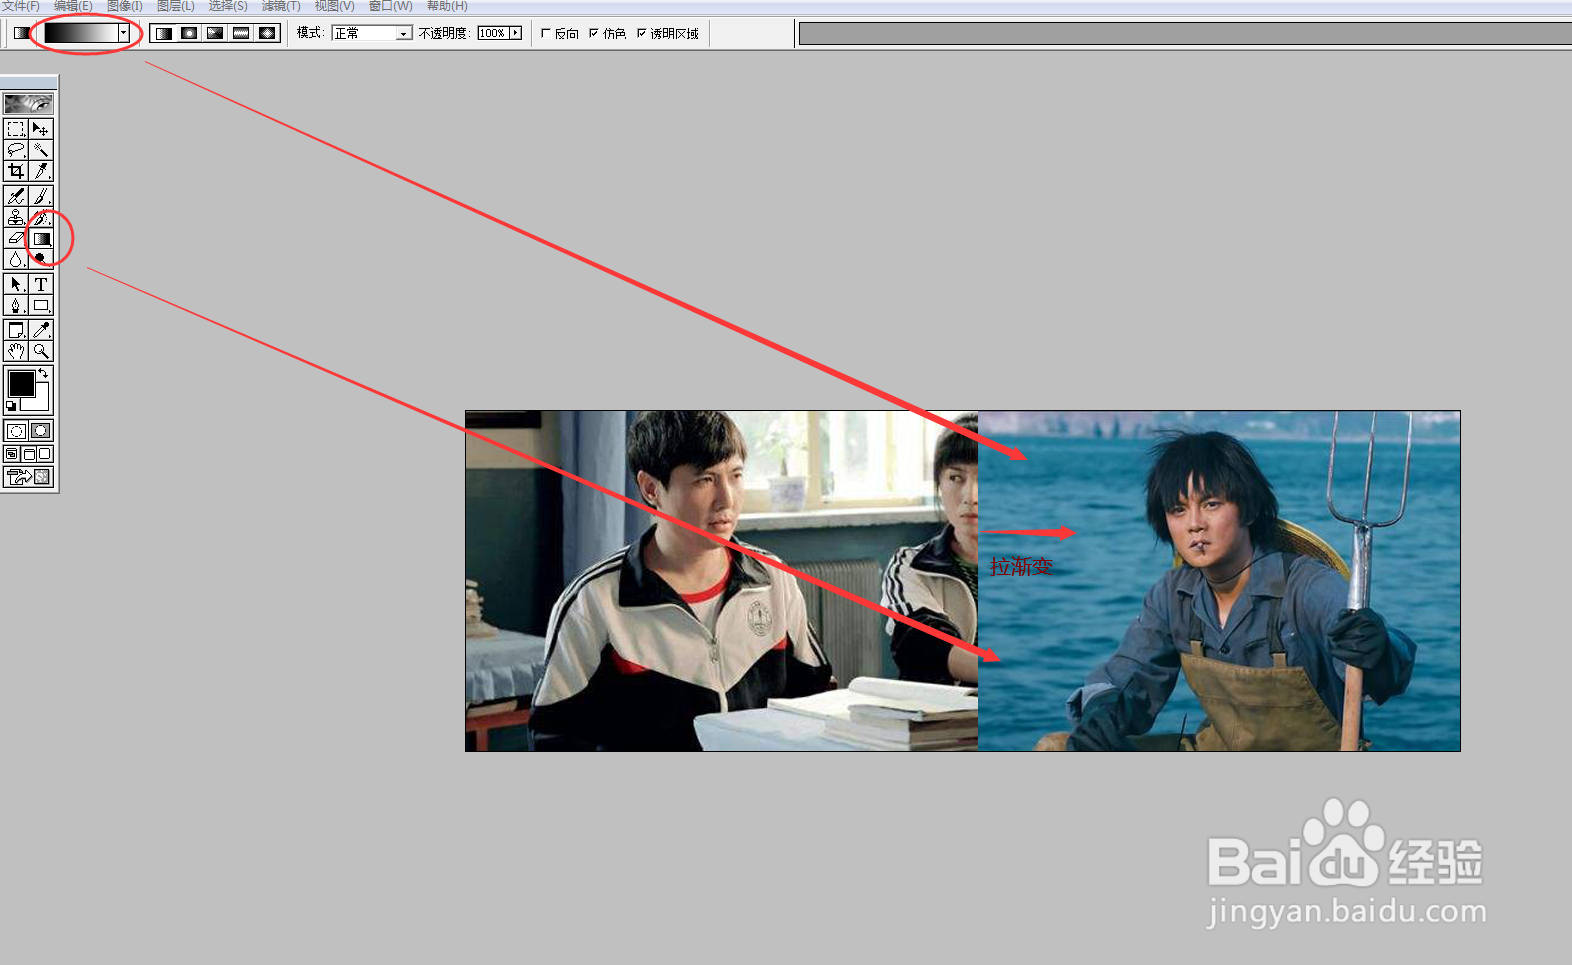Select the Clone Stamp tool
Screen dimensions: 1572x965
(x=16, y=217)
